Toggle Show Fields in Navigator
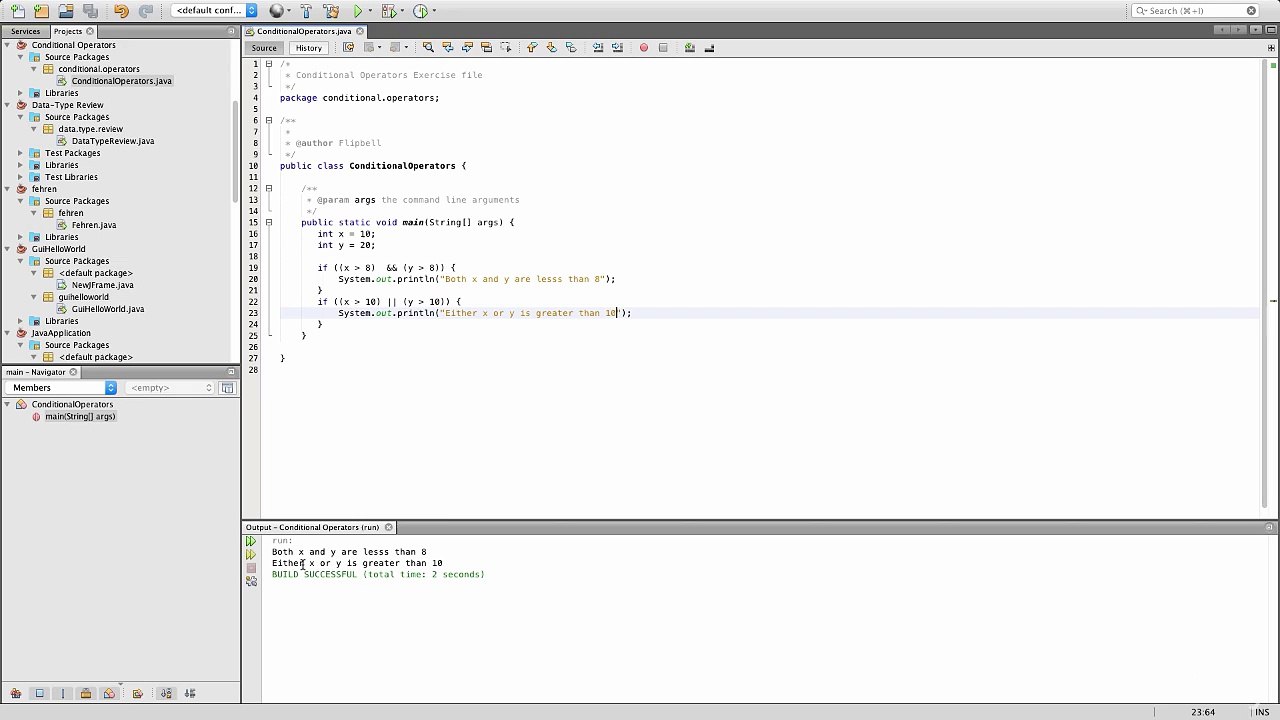Image resolution: width=1280 pixels, height=720 pixels. click(x=40, y=694)
